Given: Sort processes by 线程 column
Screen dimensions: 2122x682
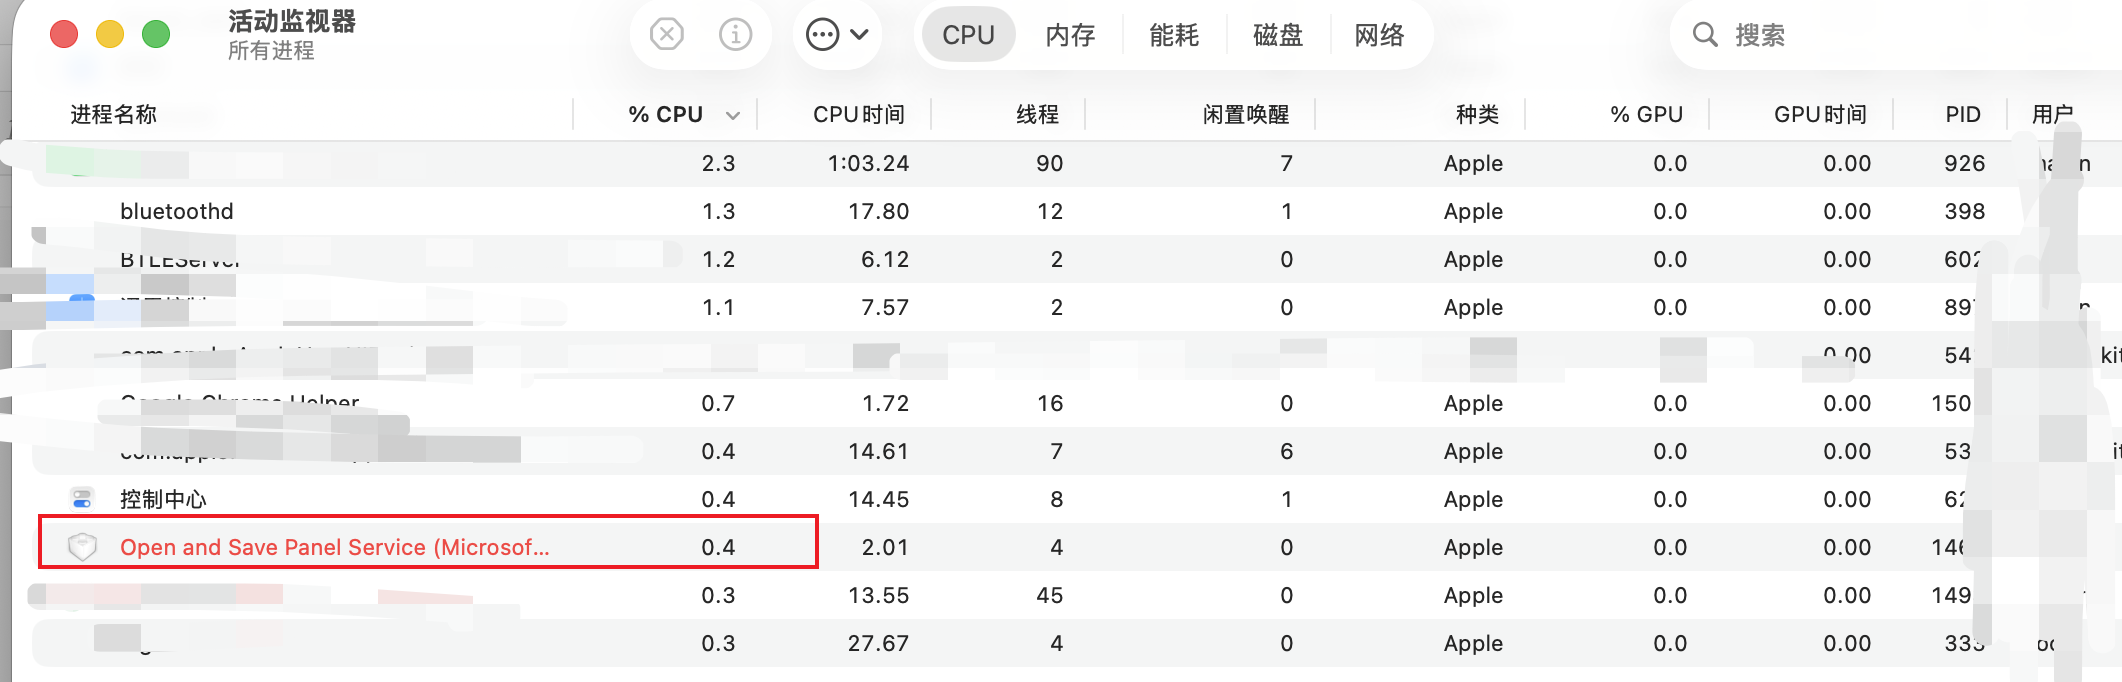Looking at the screenshot, I should (1037, 115).
